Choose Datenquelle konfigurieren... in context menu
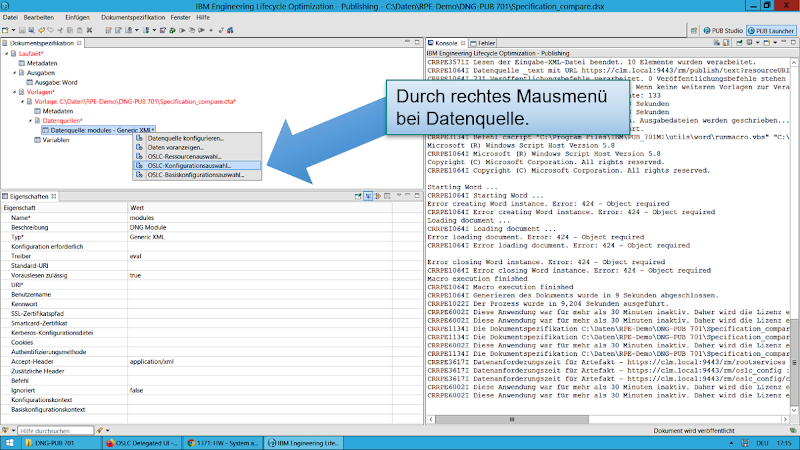The height and width of the screenshot is (450, 800). click(x=198, y=138)
